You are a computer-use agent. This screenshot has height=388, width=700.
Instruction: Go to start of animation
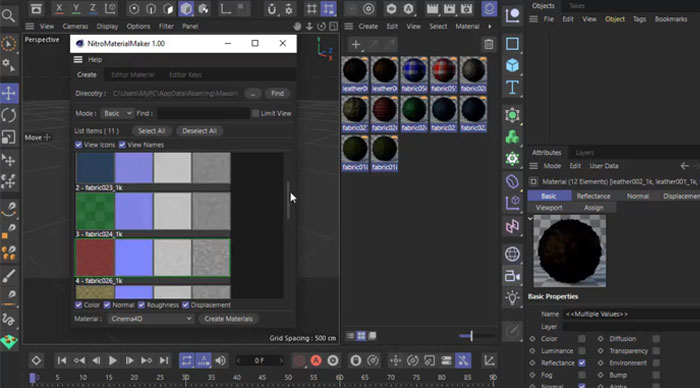click(62, 360)
